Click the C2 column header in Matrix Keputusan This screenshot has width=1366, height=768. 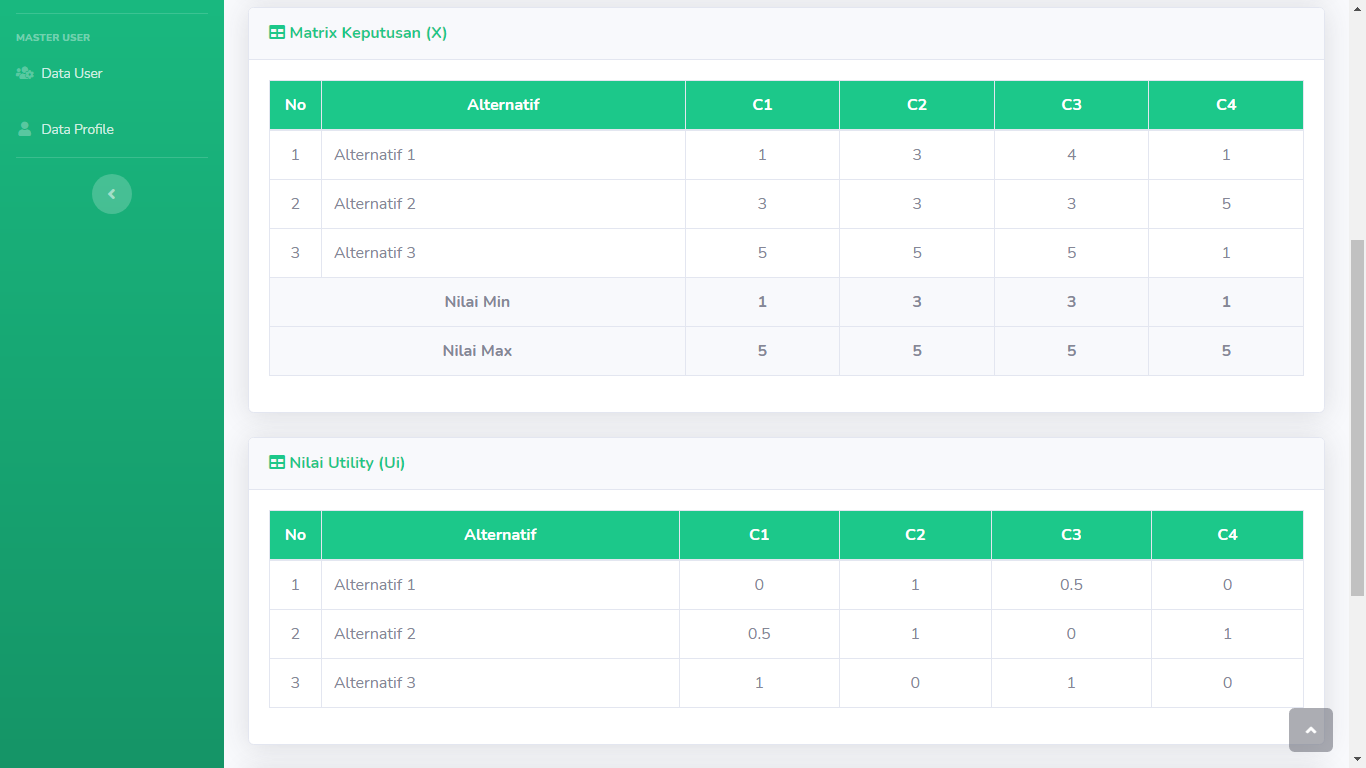point(917,105)
